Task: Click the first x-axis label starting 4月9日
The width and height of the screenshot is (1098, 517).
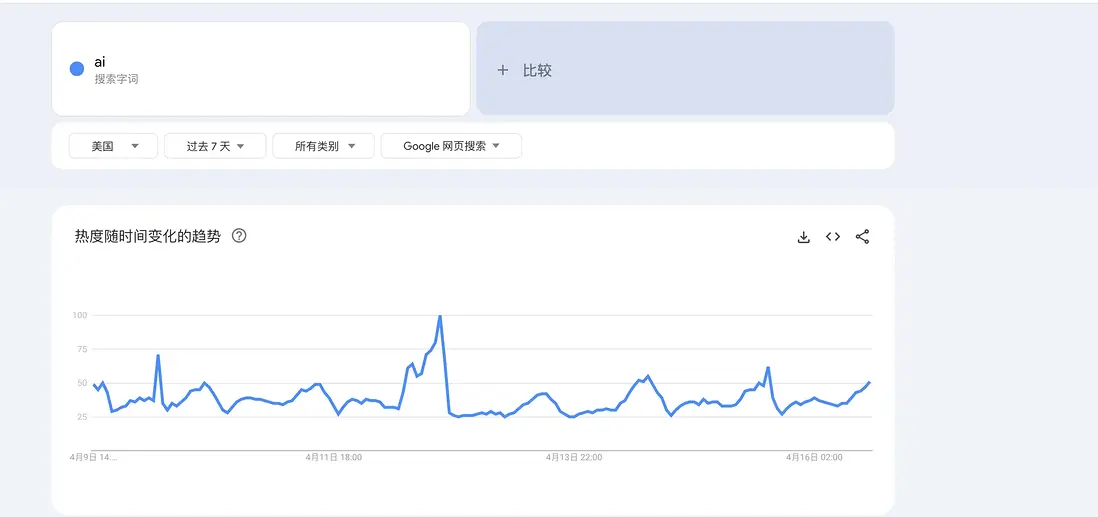Action: 93,457
